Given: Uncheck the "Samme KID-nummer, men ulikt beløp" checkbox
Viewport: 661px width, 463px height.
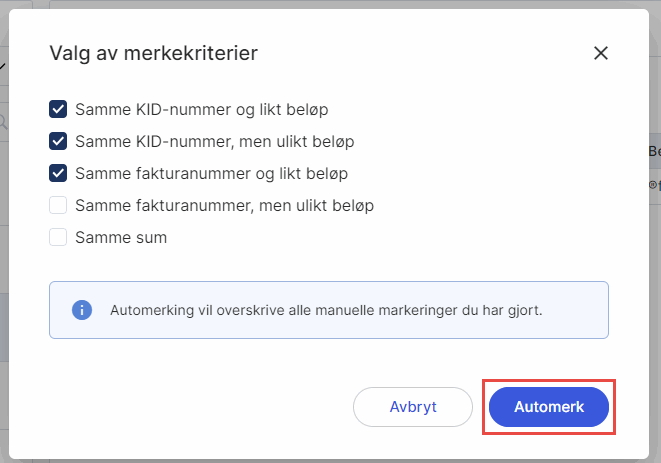Looking at the screenshot, I should (58, 141).
